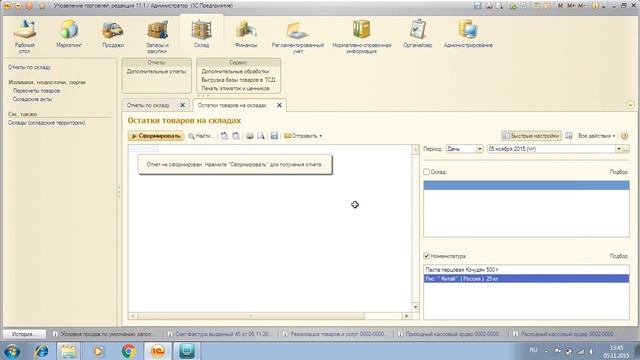Click the calculator M+ icon in title bar
Screen dimensions: 640x360
click(571, 6)
